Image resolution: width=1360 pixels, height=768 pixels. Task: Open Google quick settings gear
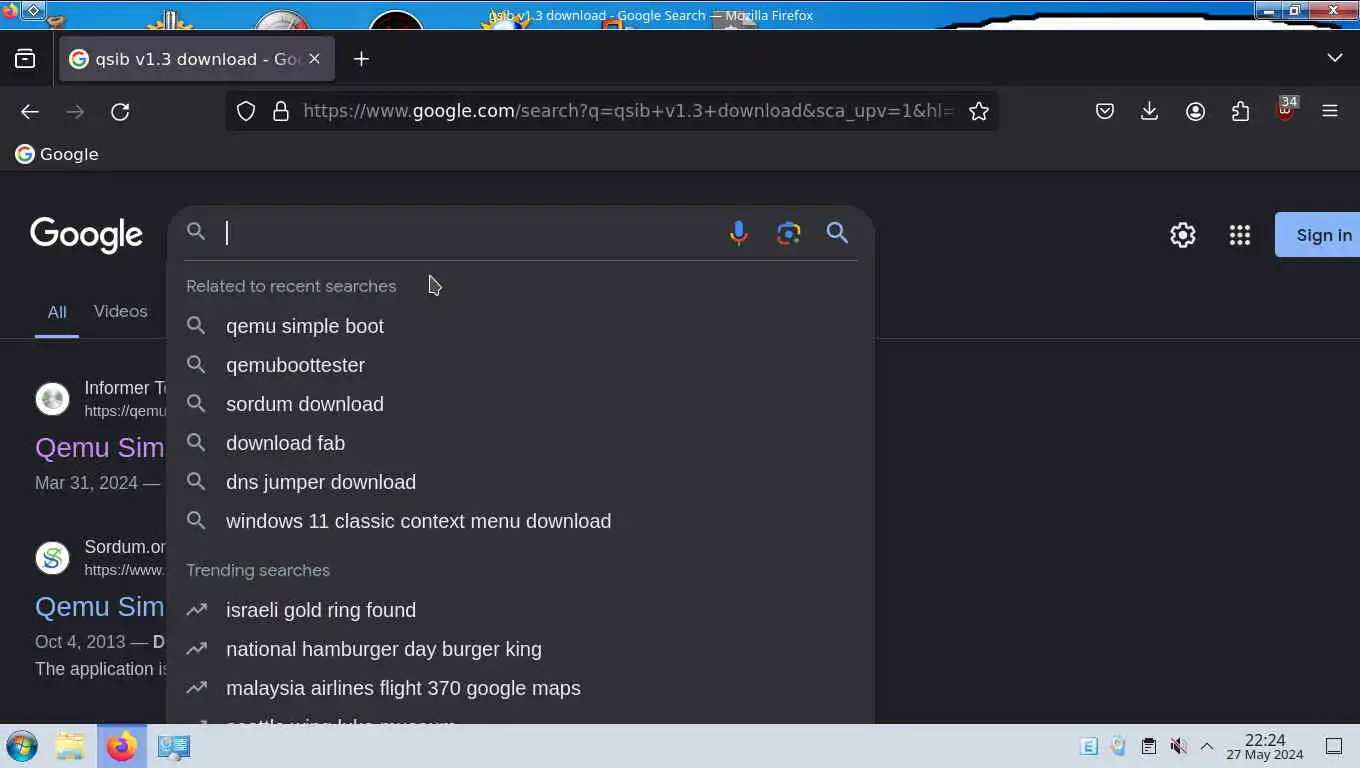pyautogui.click(x=1183, y=235)
